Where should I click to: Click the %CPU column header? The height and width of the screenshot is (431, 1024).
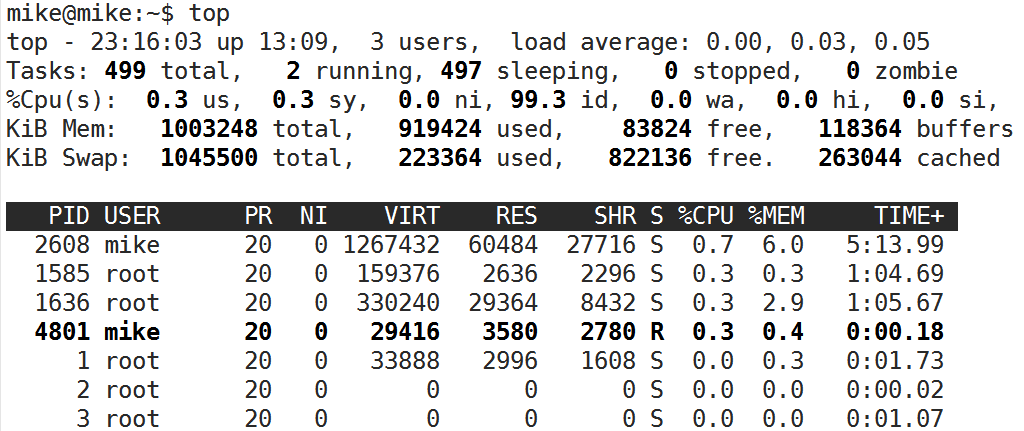[x=706, y=216]
